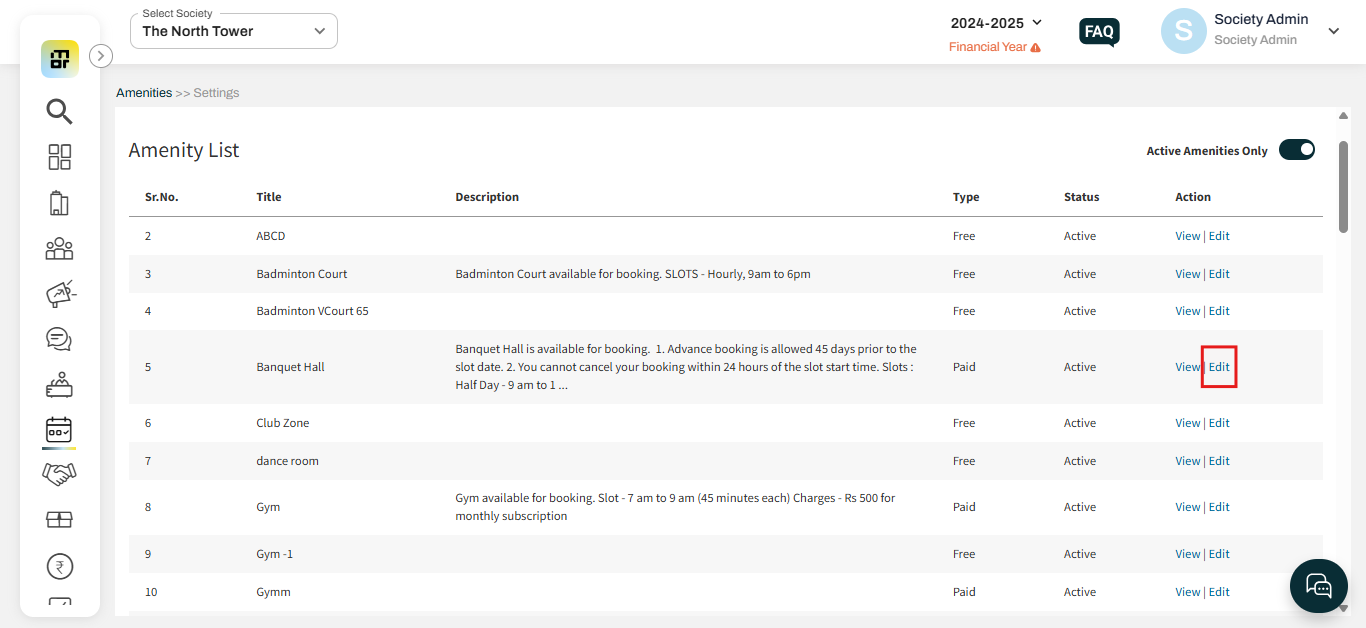Edit the dance room amenity
Screen dimensions: 1366x628
(1219, 461)
